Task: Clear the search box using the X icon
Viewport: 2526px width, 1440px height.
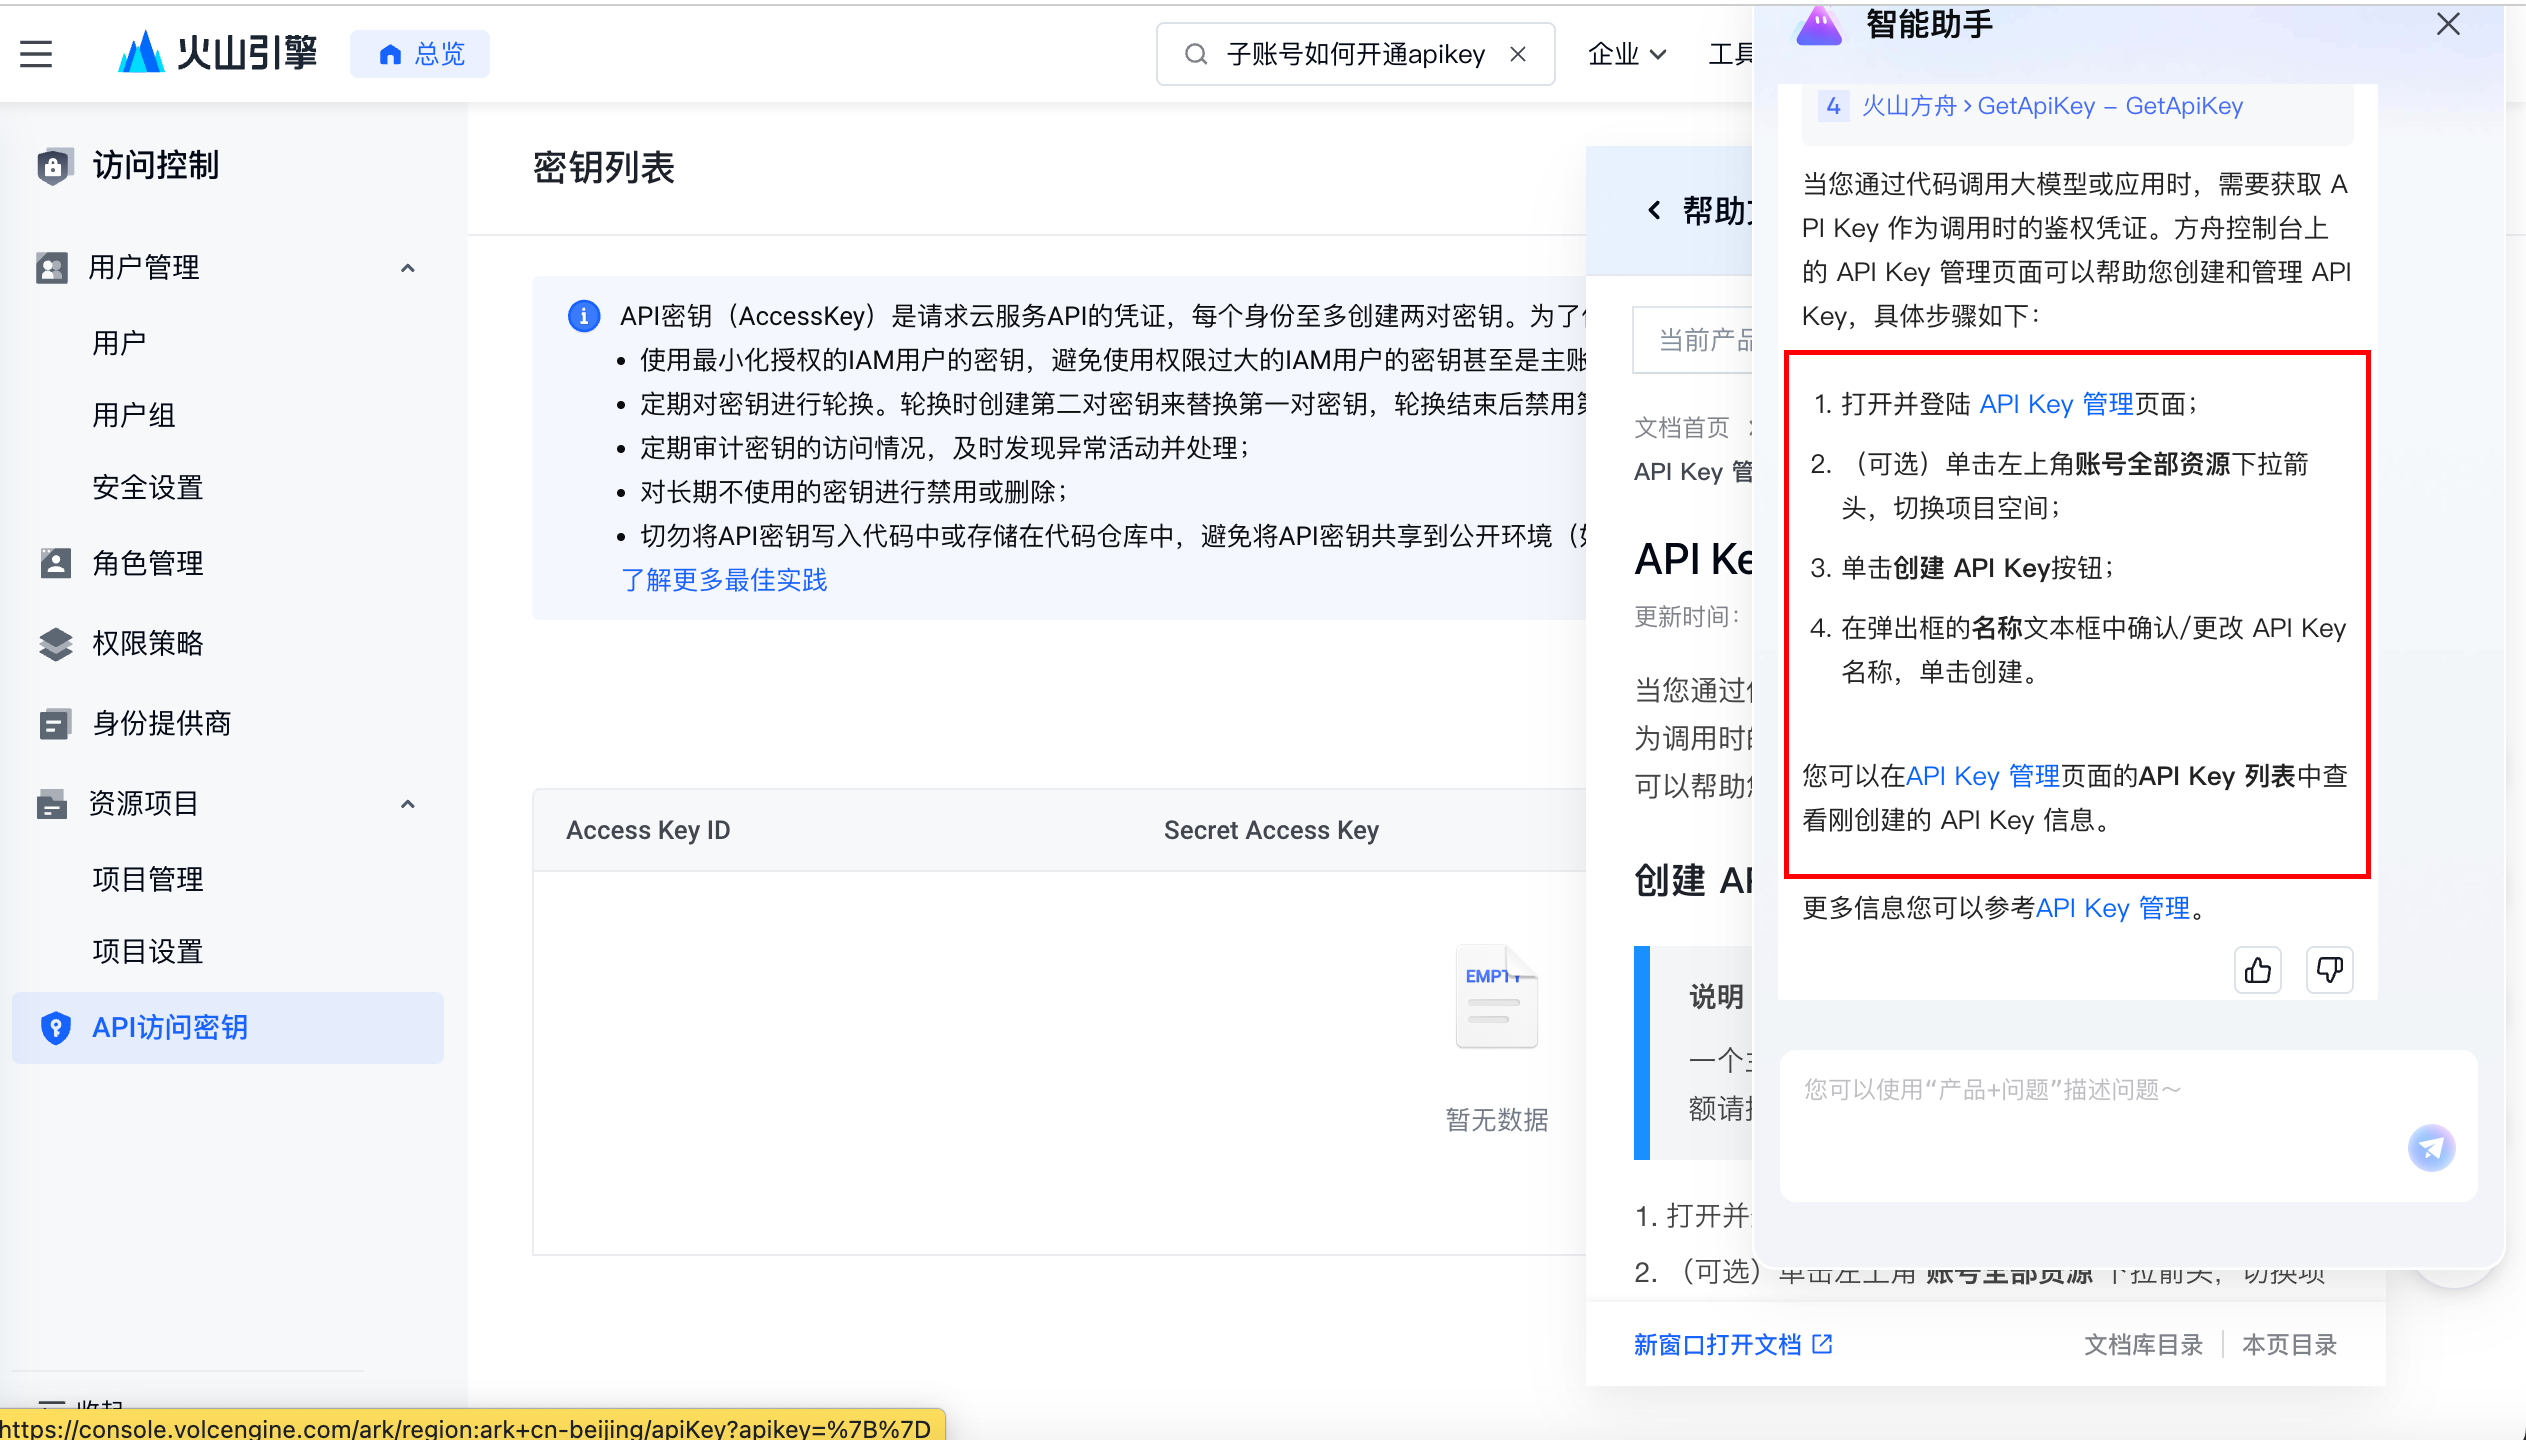Action: (x=1519, y=54)
